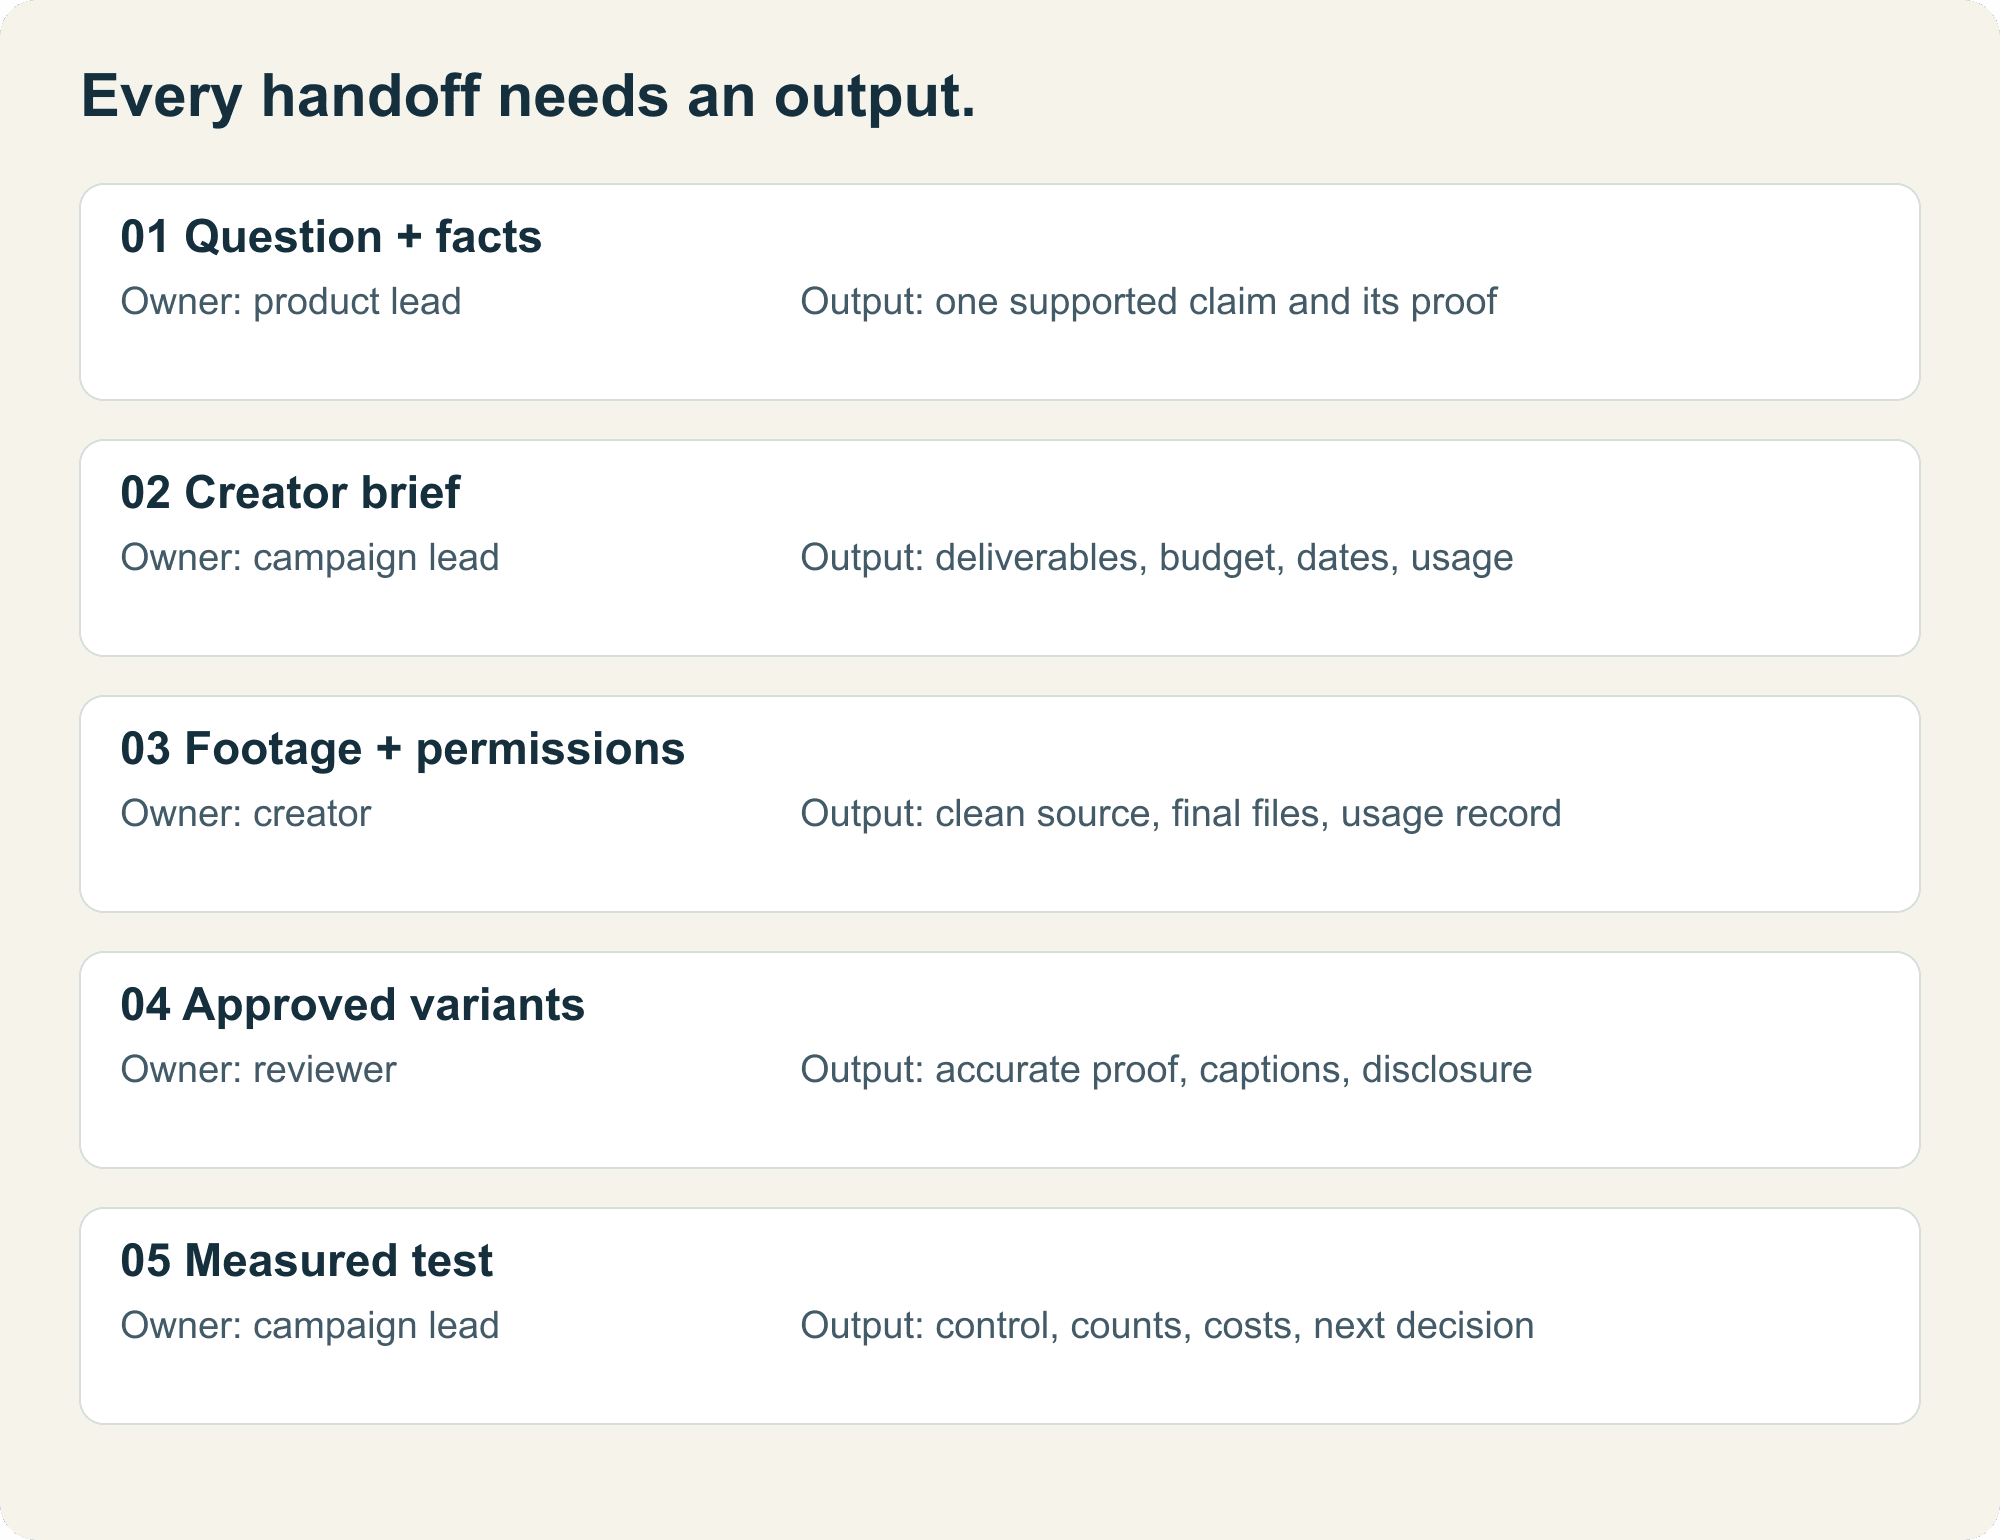
Task: Click the heading 'Every handoff needs an output.'
Action: pos(528,97)
